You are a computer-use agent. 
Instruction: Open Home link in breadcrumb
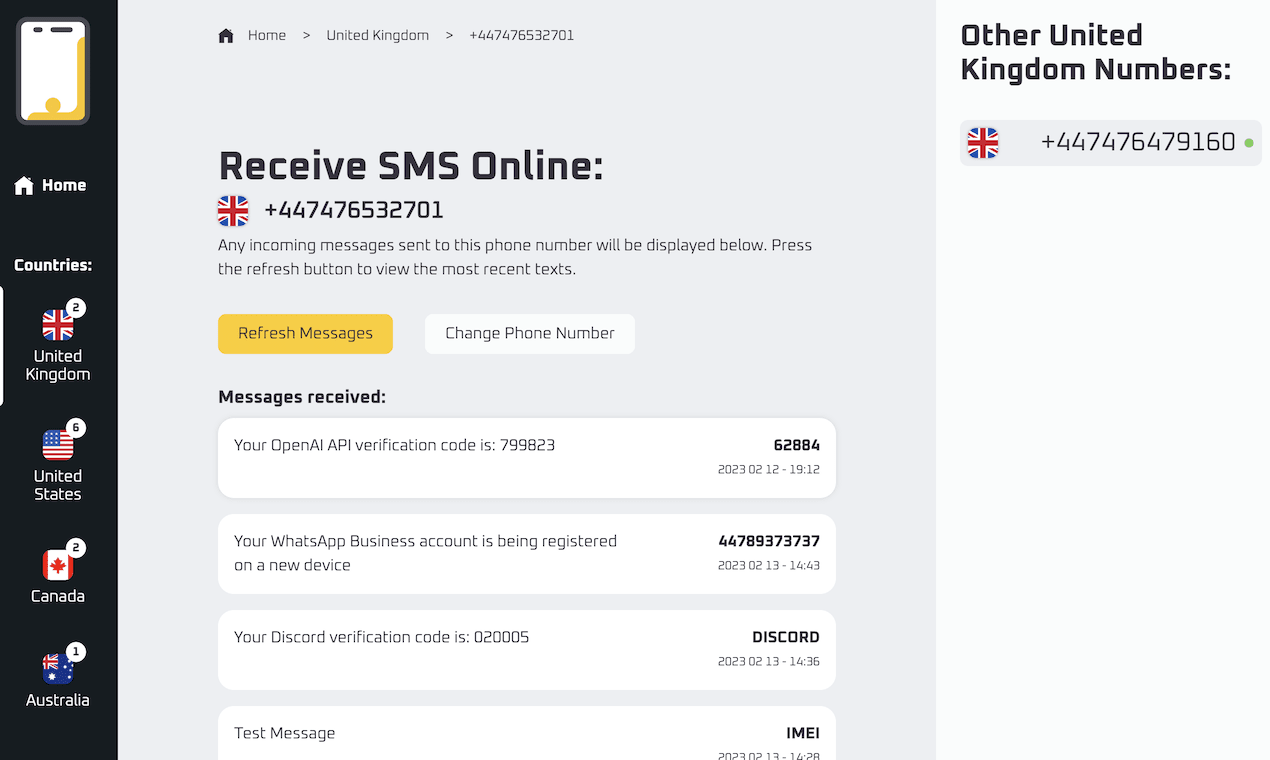pos(267,36)
